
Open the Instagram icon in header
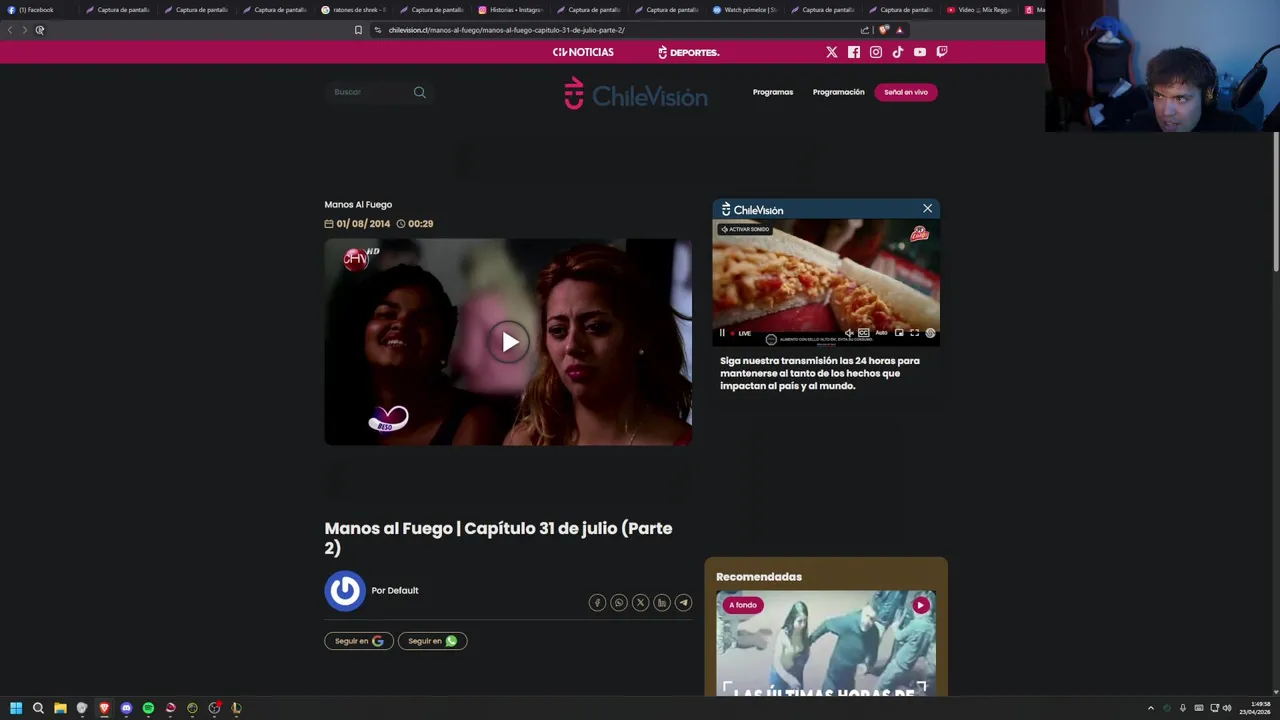(x=875, y=52)
